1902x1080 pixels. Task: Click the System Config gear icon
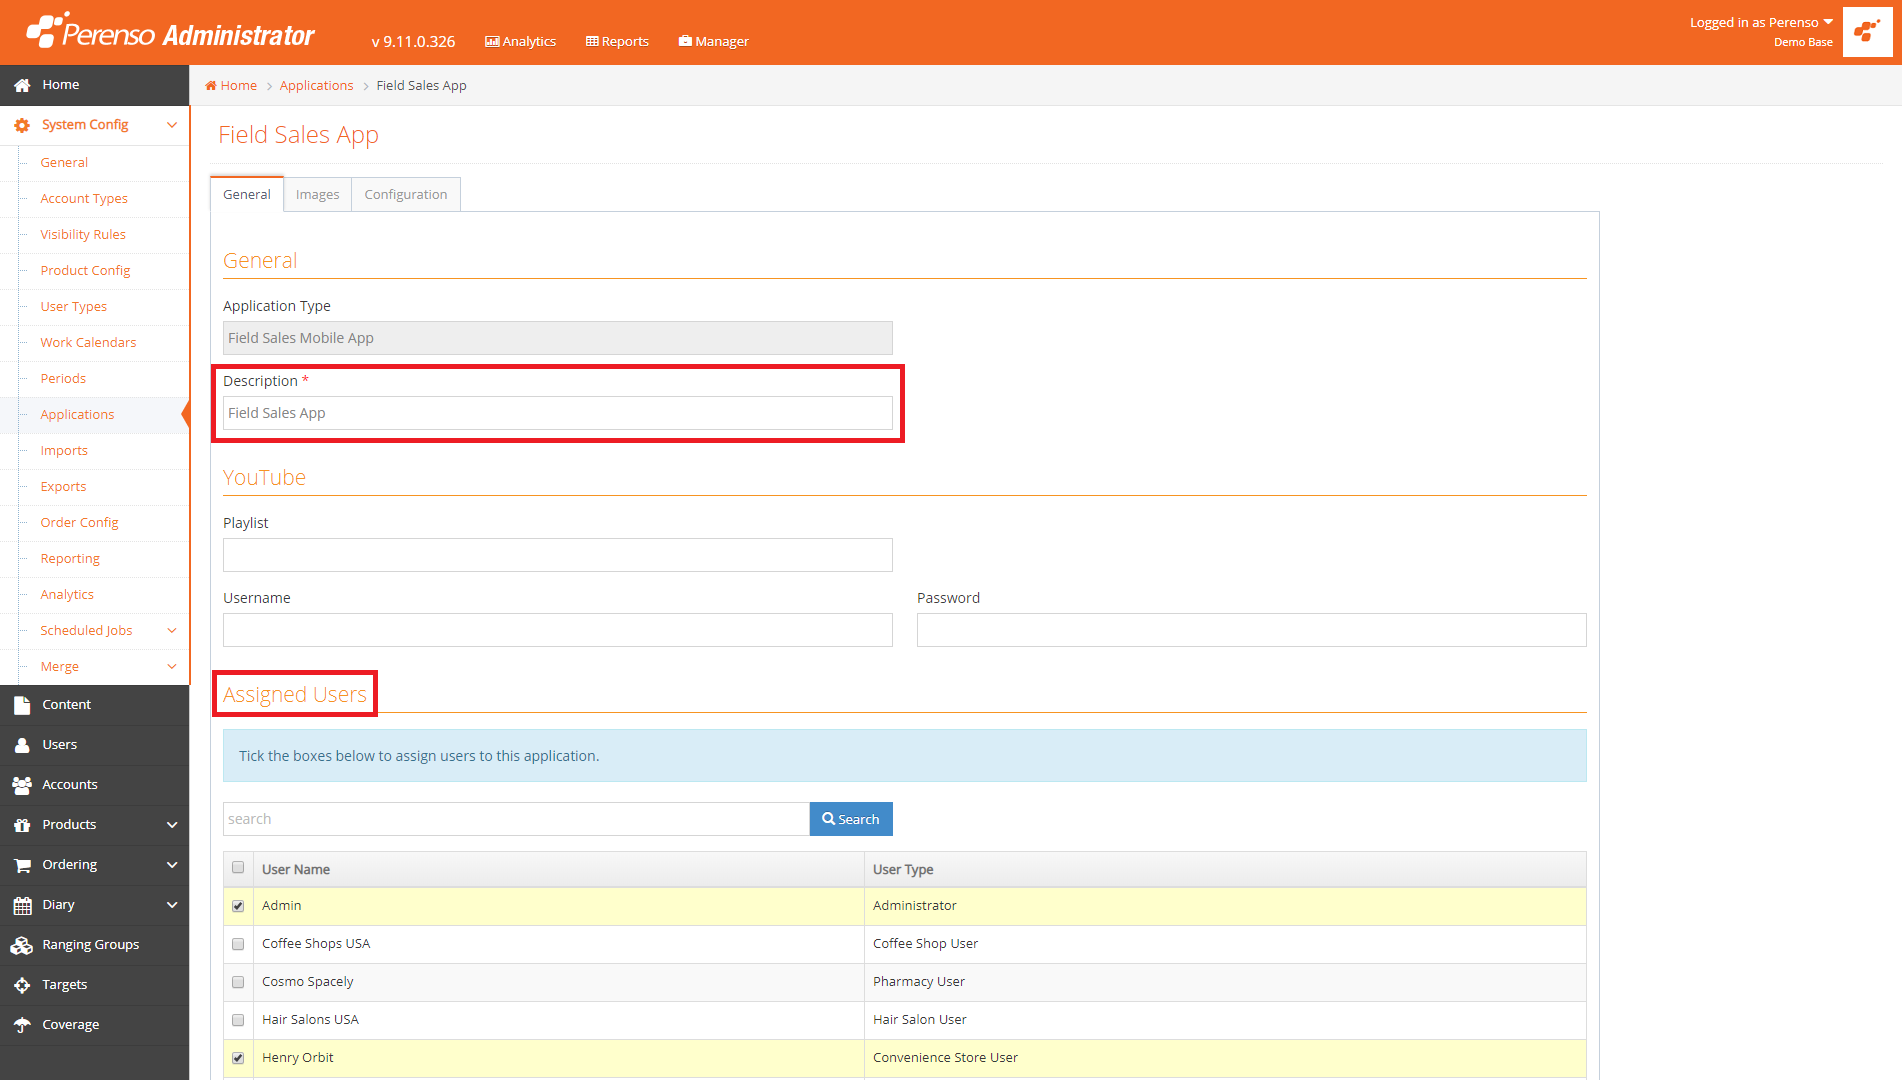22,125
